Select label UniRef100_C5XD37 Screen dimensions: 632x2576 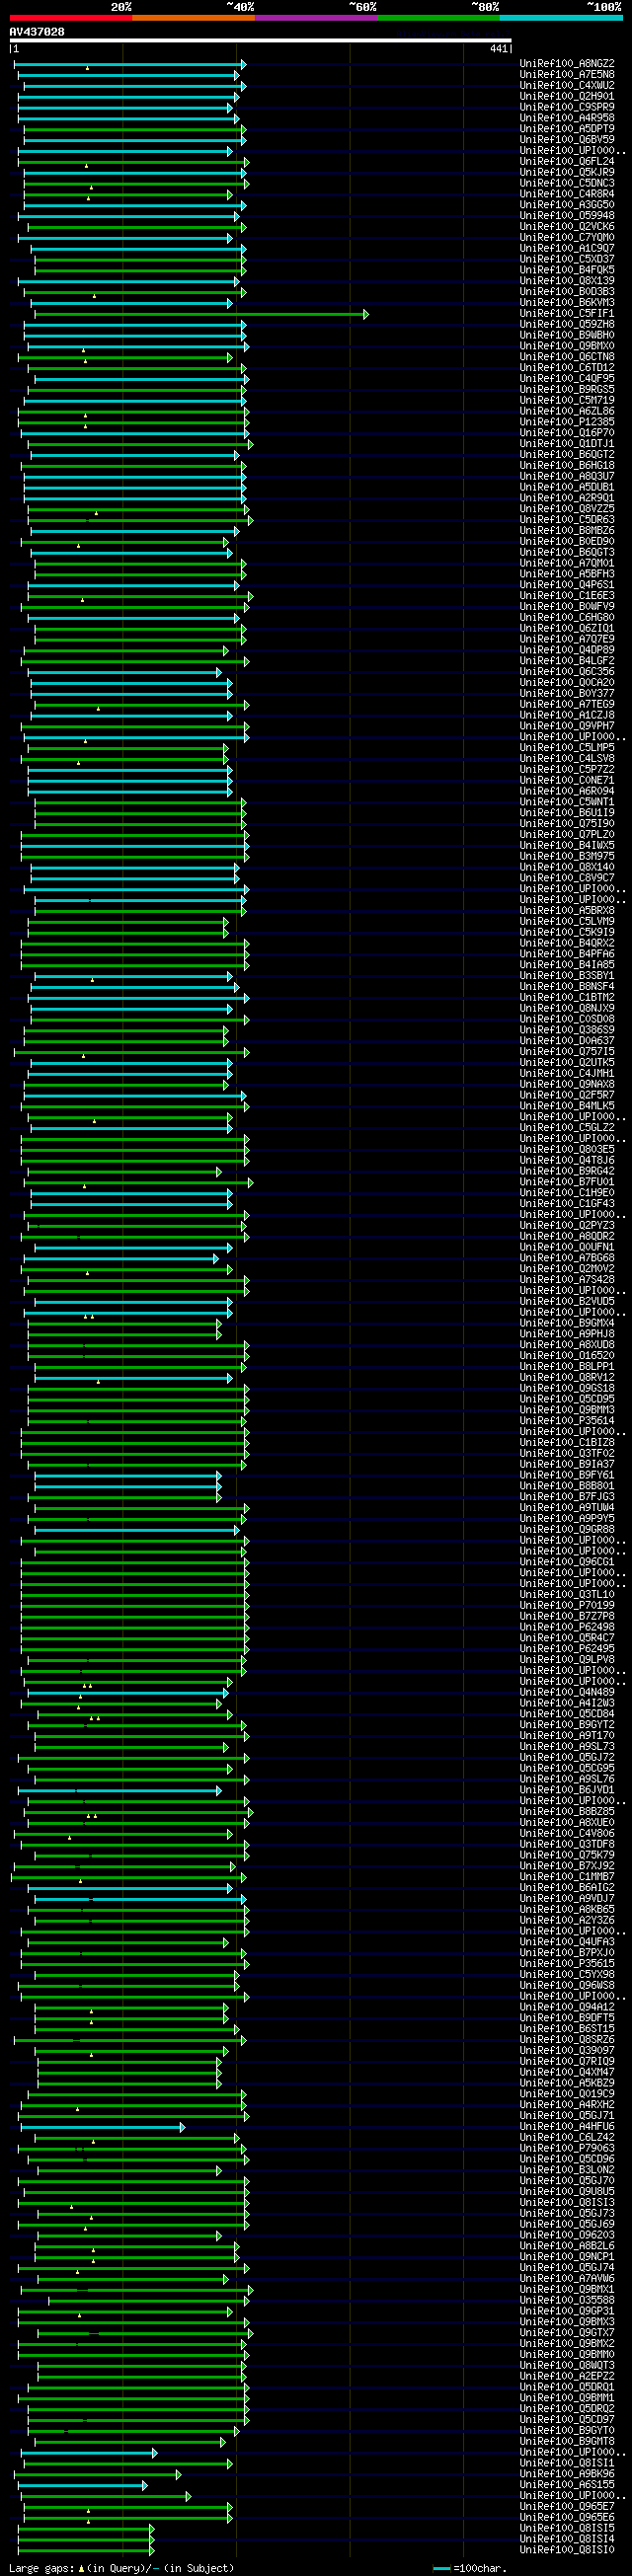coord(567,260)
